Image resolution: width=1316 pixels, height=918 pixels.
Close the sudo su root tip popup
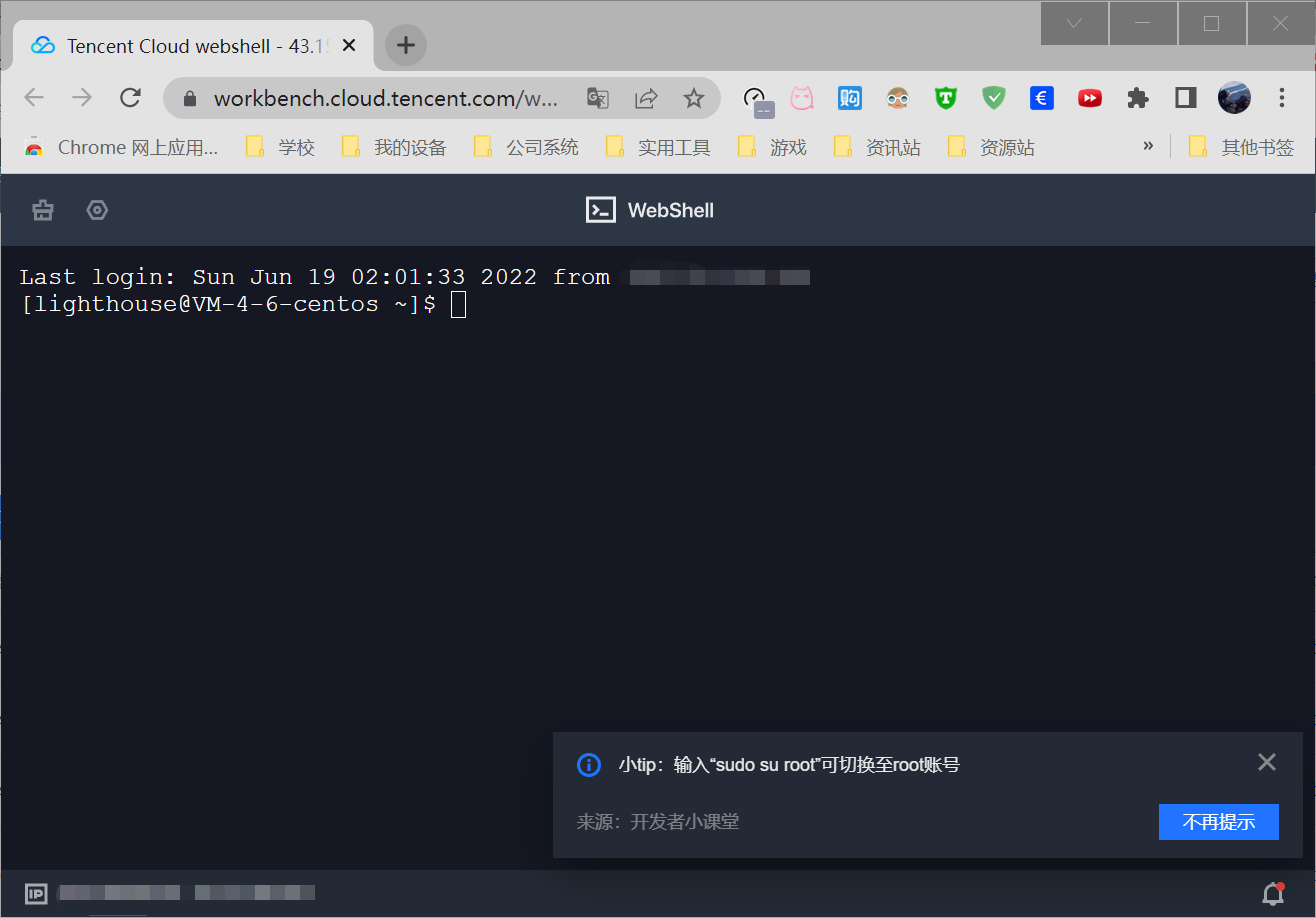(1267, 762)
